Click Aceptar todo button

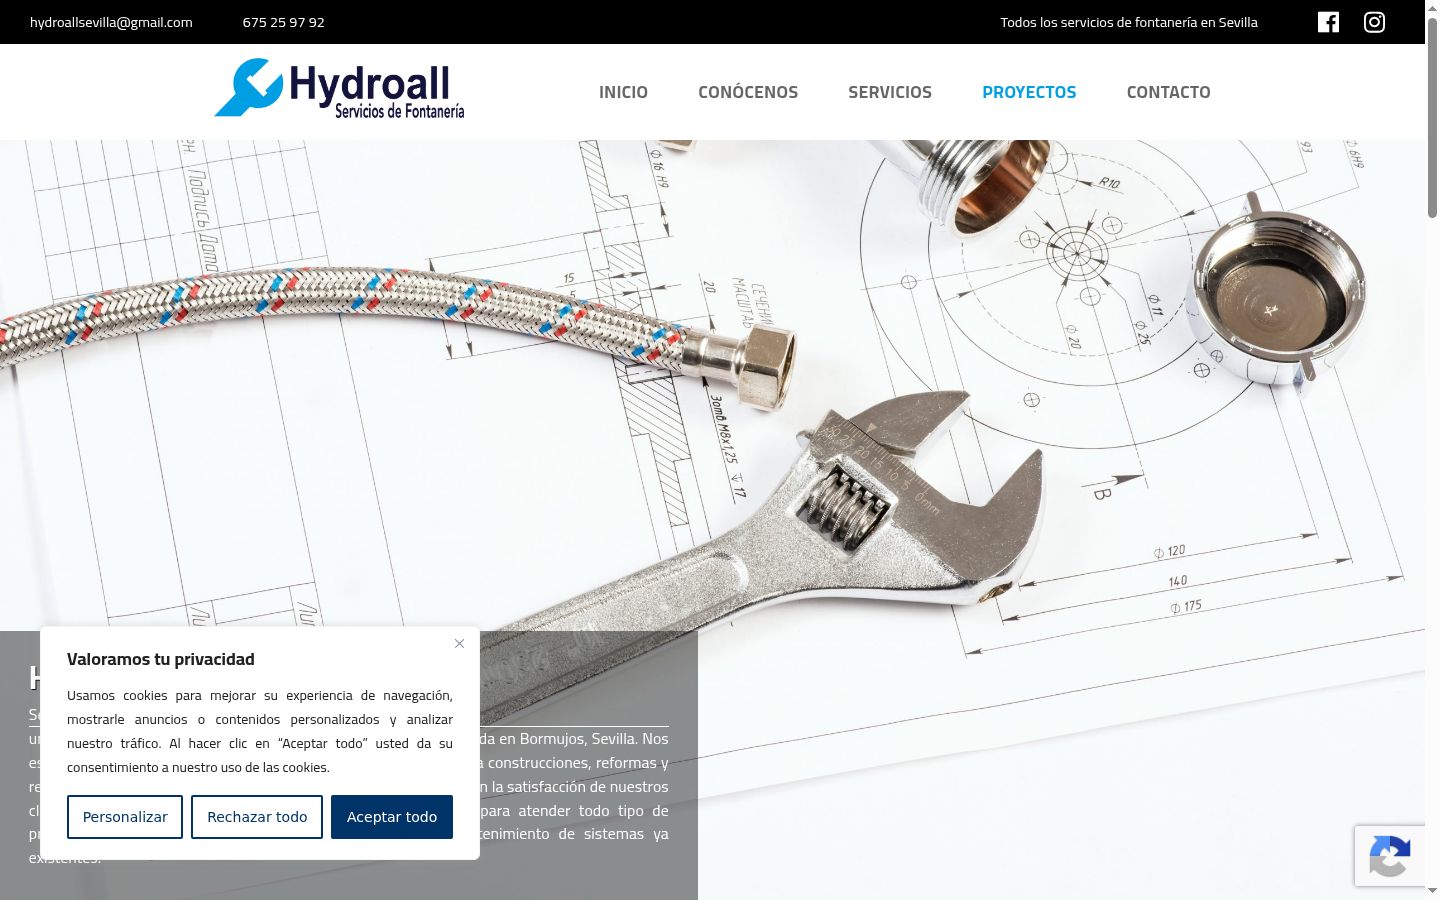392,817
